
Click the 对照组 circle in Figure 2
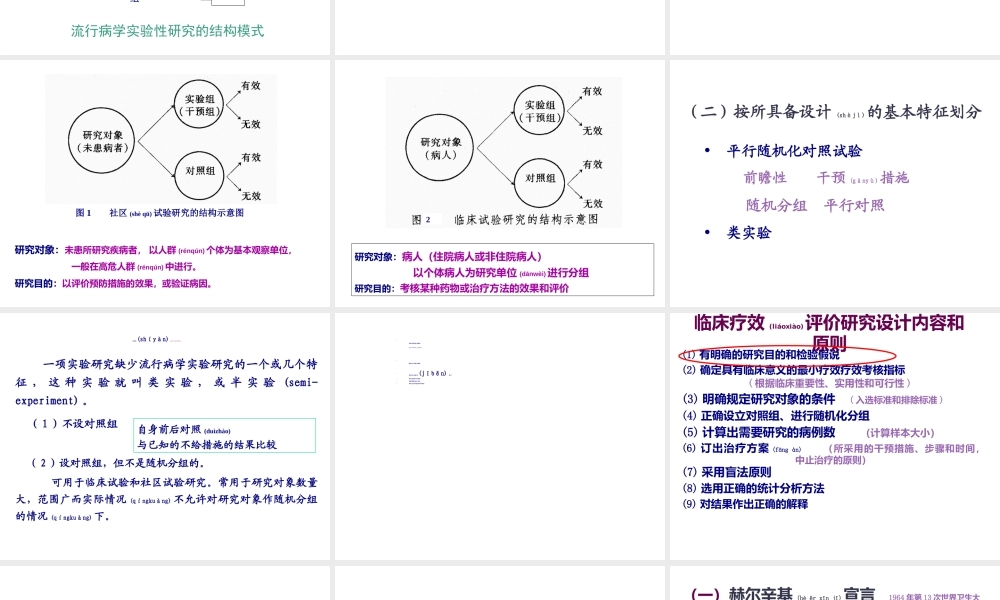coord(538,180)
